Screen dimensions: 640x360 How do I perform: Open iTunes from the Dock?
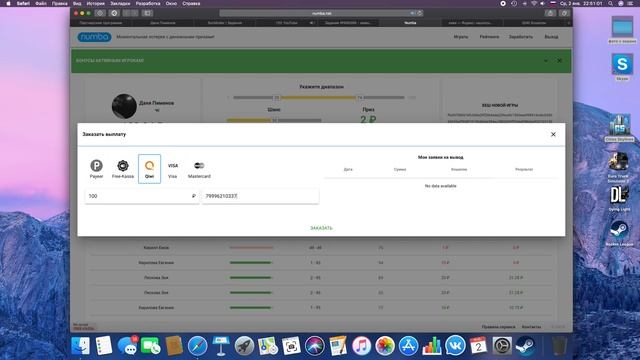(x=361, y=346)
